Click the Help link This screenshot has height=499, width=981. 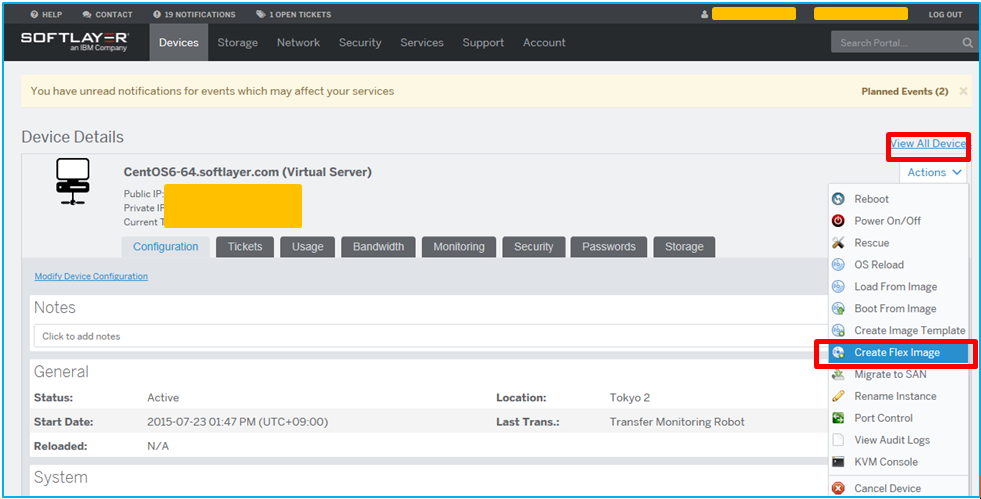[x=46, y=14]
